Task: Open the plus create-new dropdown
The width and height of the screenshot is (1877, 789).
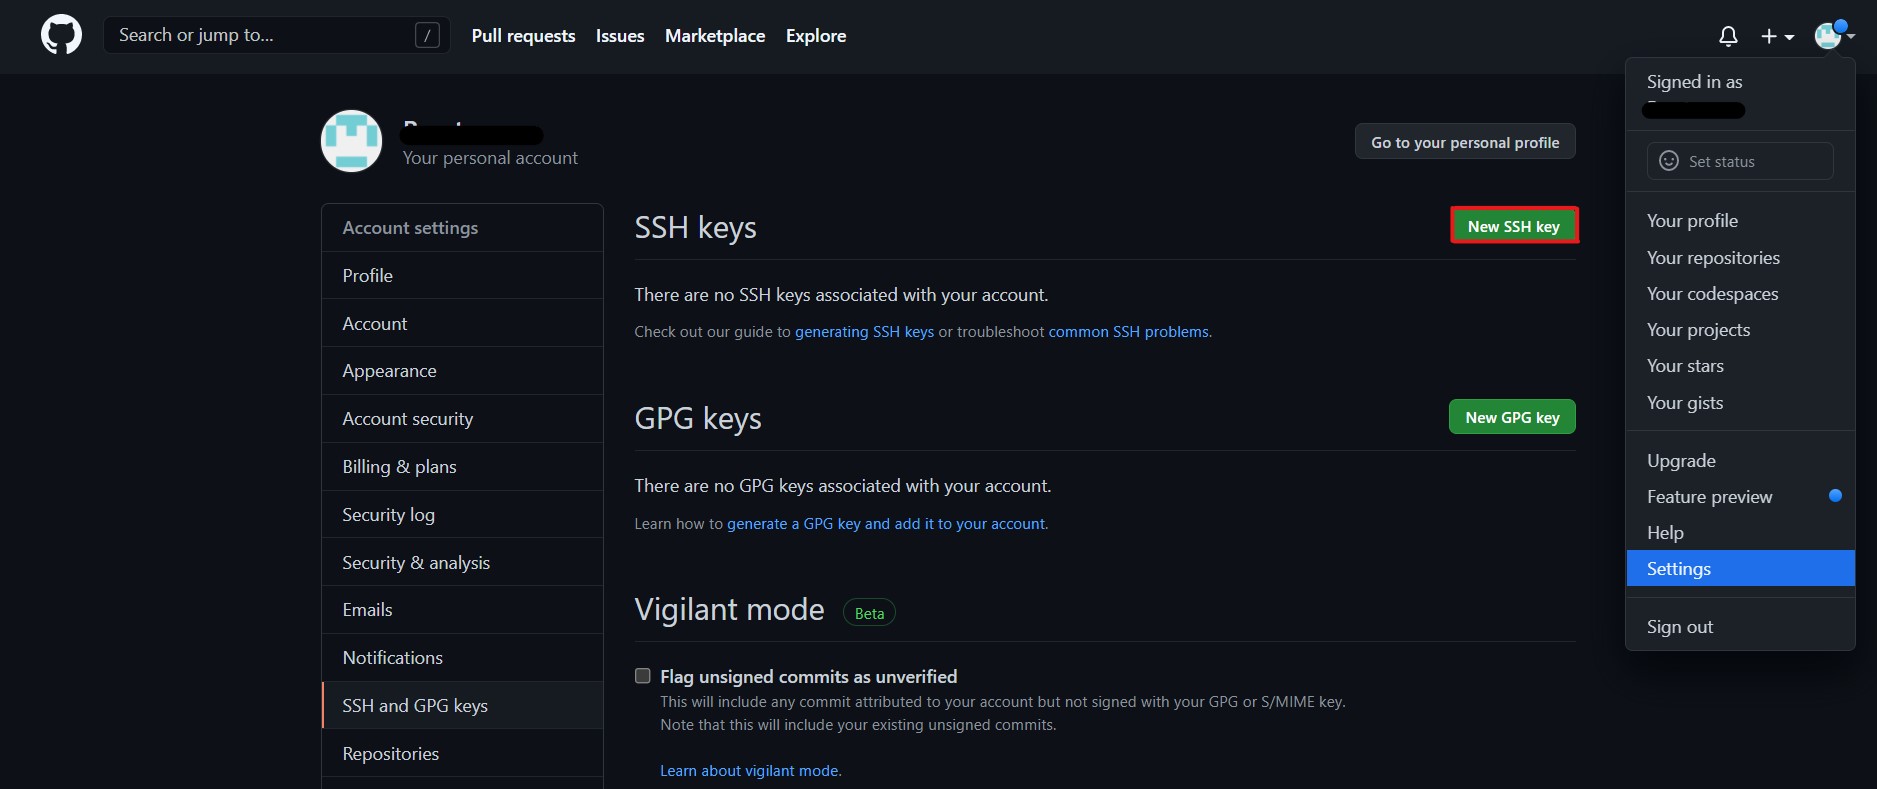Action: (x=1777, y=36)
